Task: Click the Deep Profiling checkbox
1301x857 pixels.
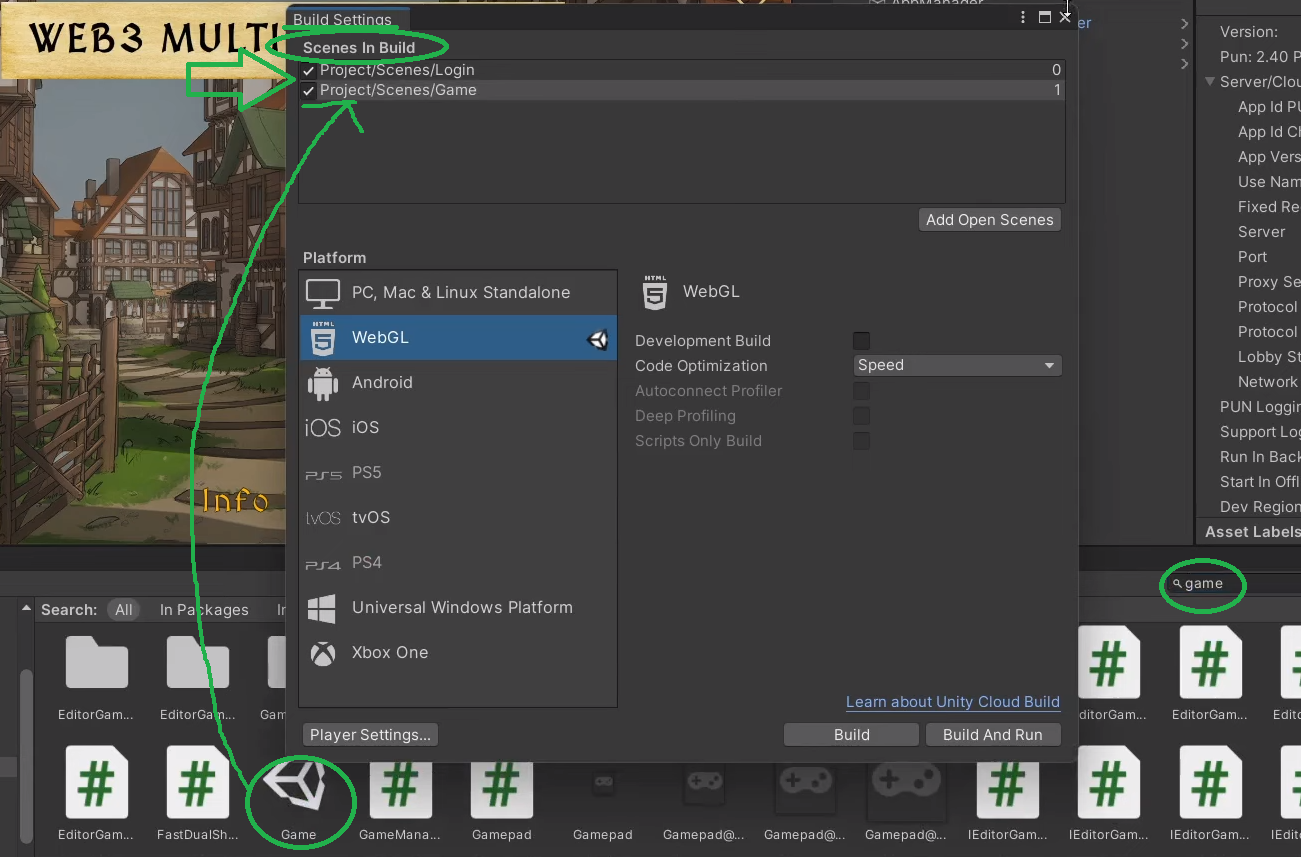Action: coord(861,416)
